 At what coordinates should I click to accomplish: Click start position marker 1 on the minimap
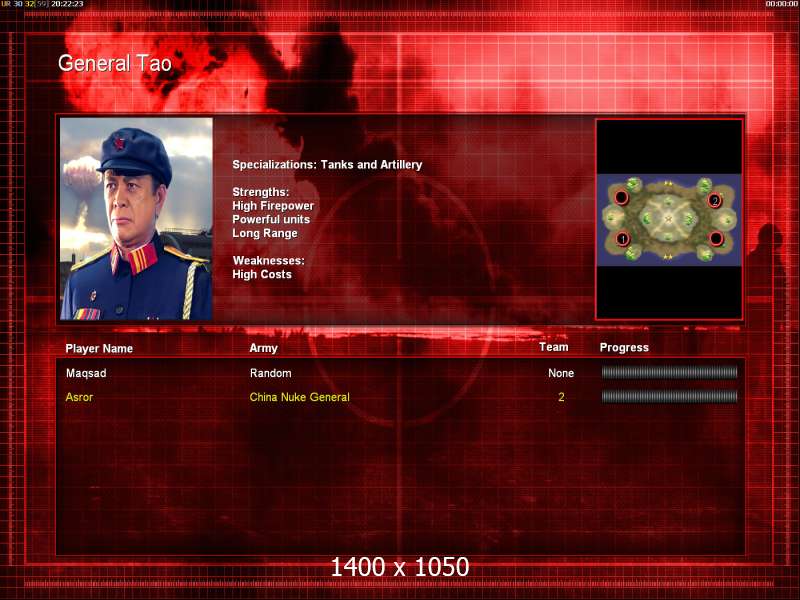tap(622, 238)
